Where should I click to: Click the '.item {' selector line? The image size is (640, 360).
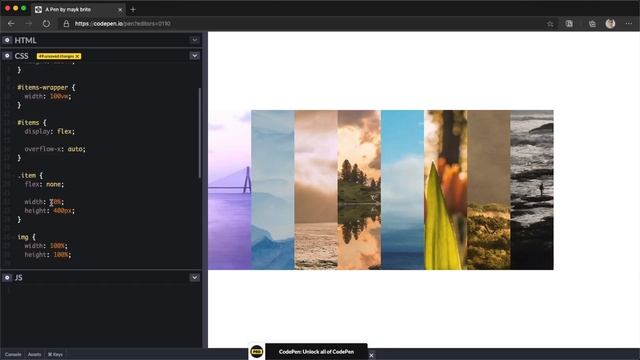[30, 176]
